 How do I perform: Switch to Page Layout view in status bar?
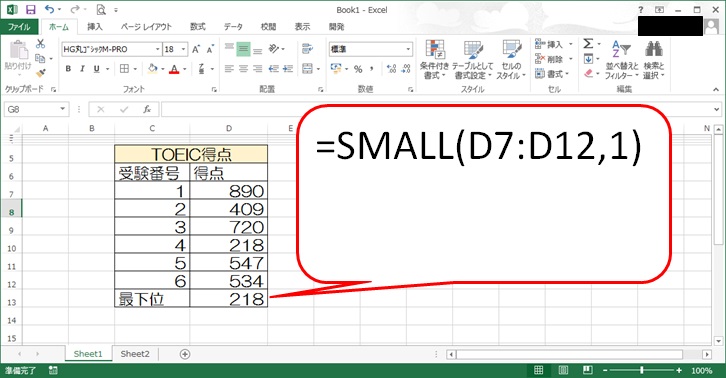[563, 370]
